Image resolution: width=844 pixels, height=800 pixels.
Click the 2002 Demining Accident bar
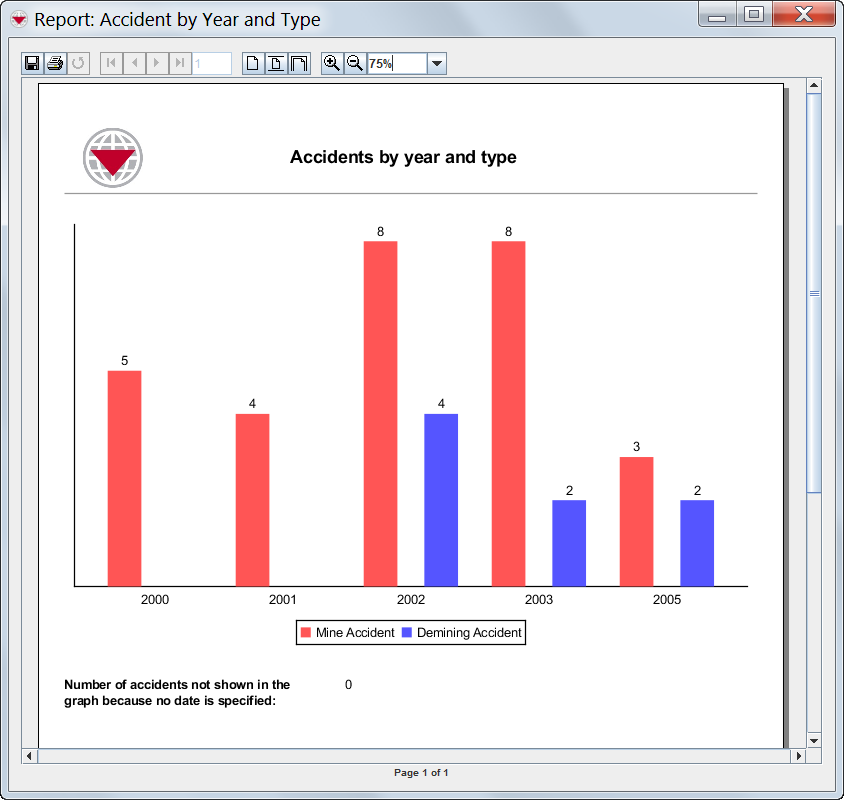pos(441,499)
